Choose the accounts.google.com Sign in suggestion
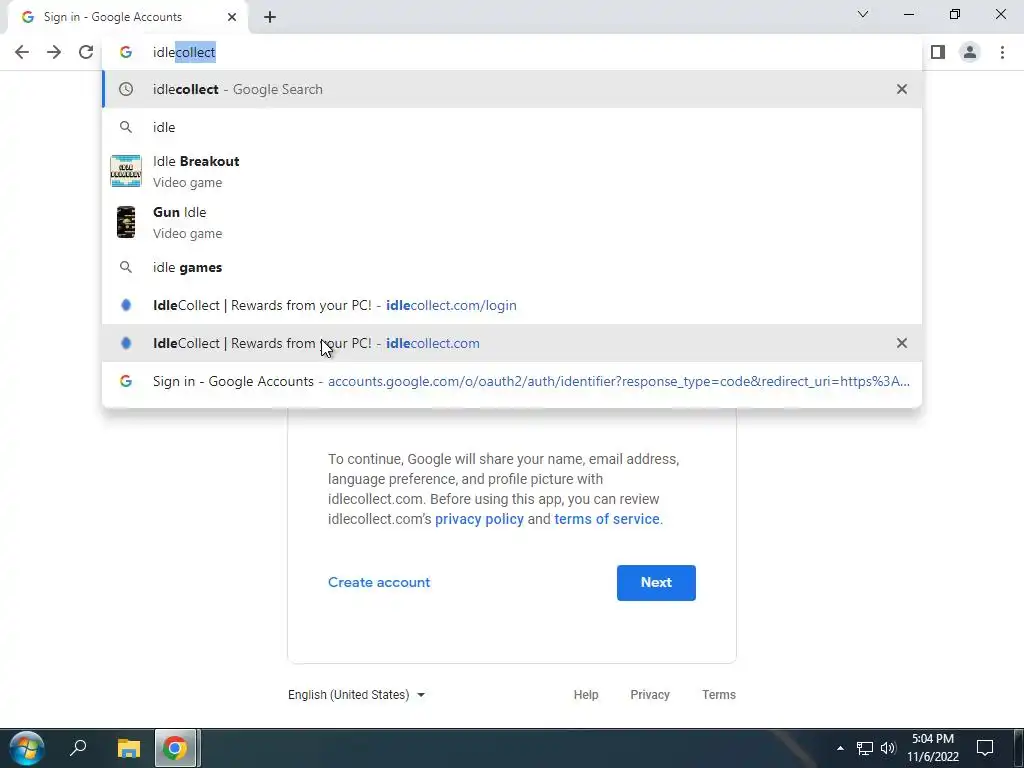Viewport: 1024px width, 768px height. 512,381
